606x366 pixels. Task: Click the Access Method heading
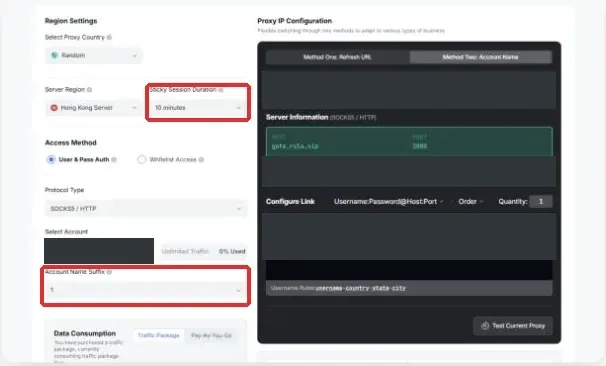pos(71,143)
